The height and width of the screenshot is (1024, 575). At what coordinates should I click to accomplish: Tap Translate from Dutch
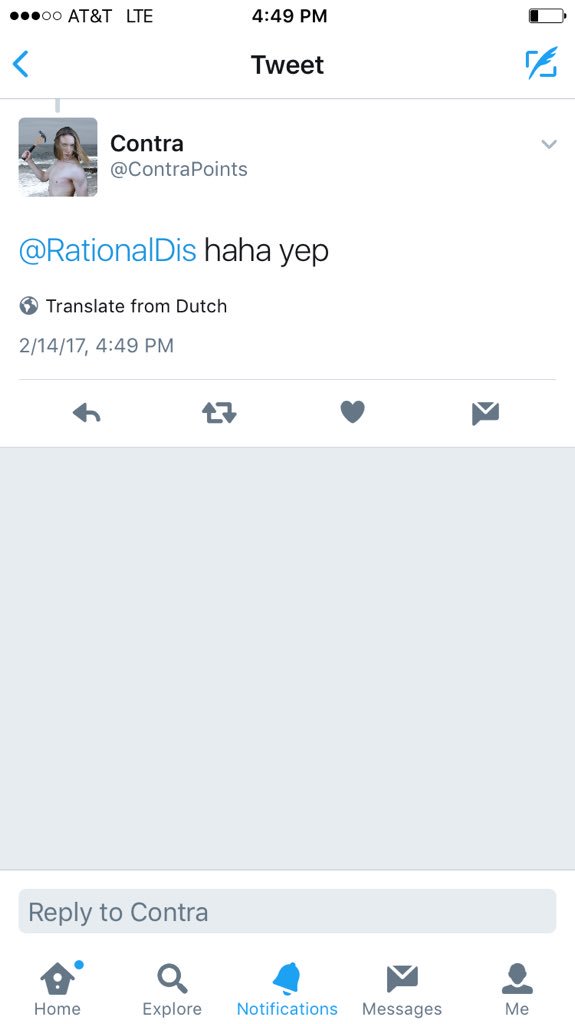click(x=136, y=306)
